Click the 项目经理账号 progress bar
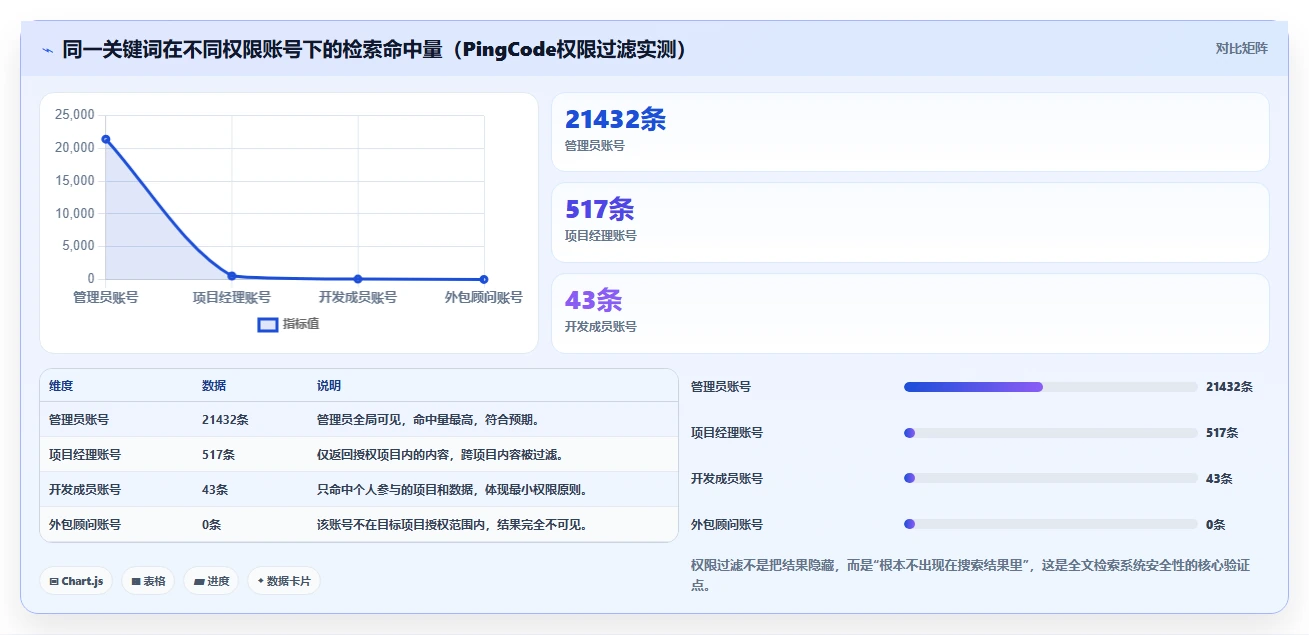This screenshot has height=635, width=1309. point(1050,433)
